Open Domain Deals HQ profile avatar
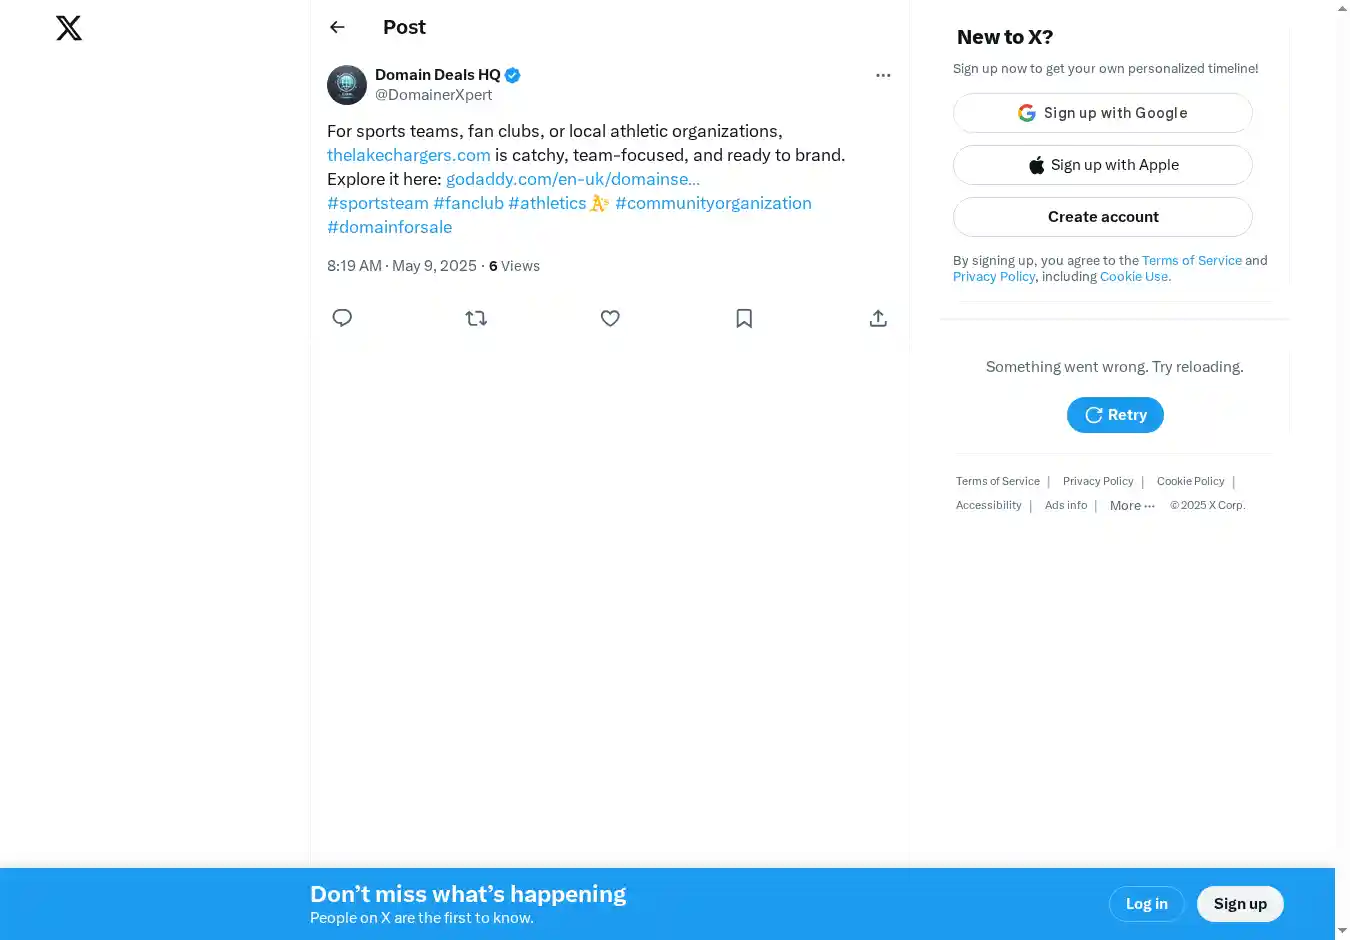 347,85
